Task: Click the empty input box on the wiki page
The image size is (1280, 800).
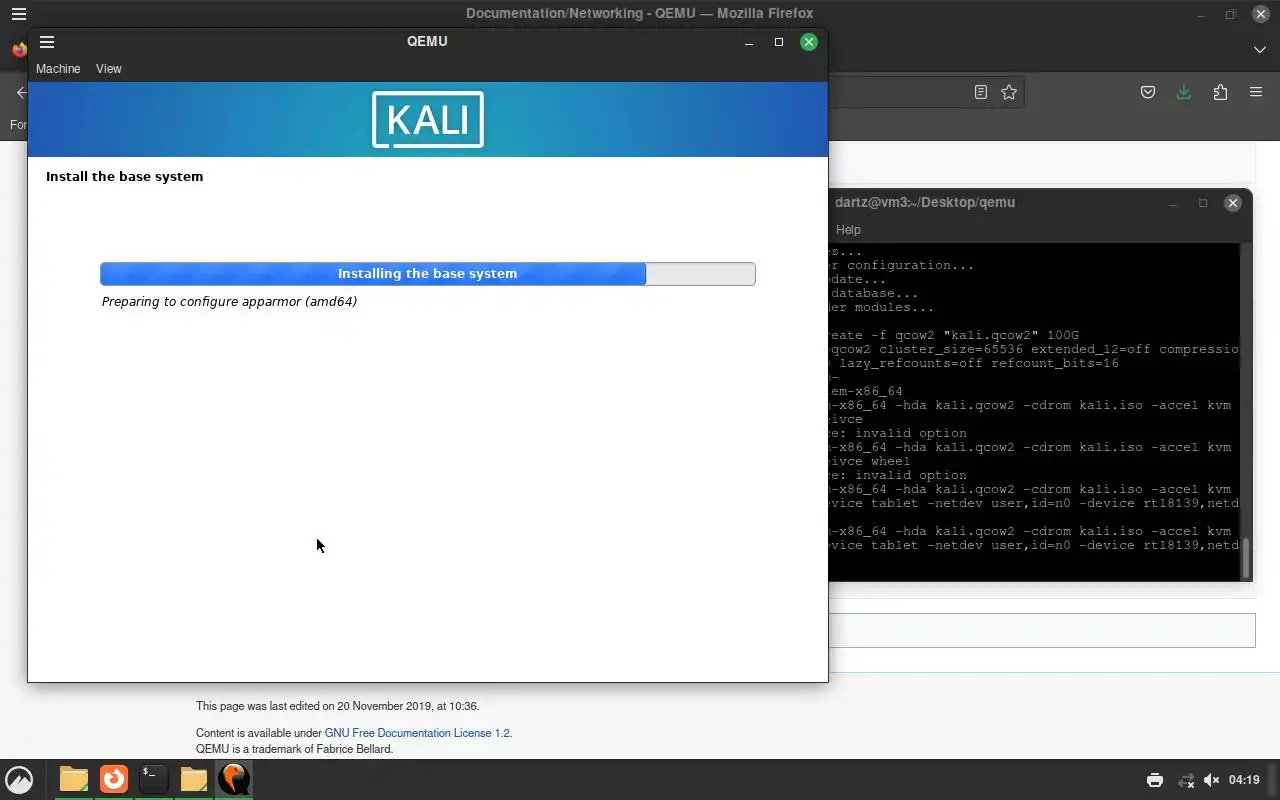Action: [x=1041, y=631]
